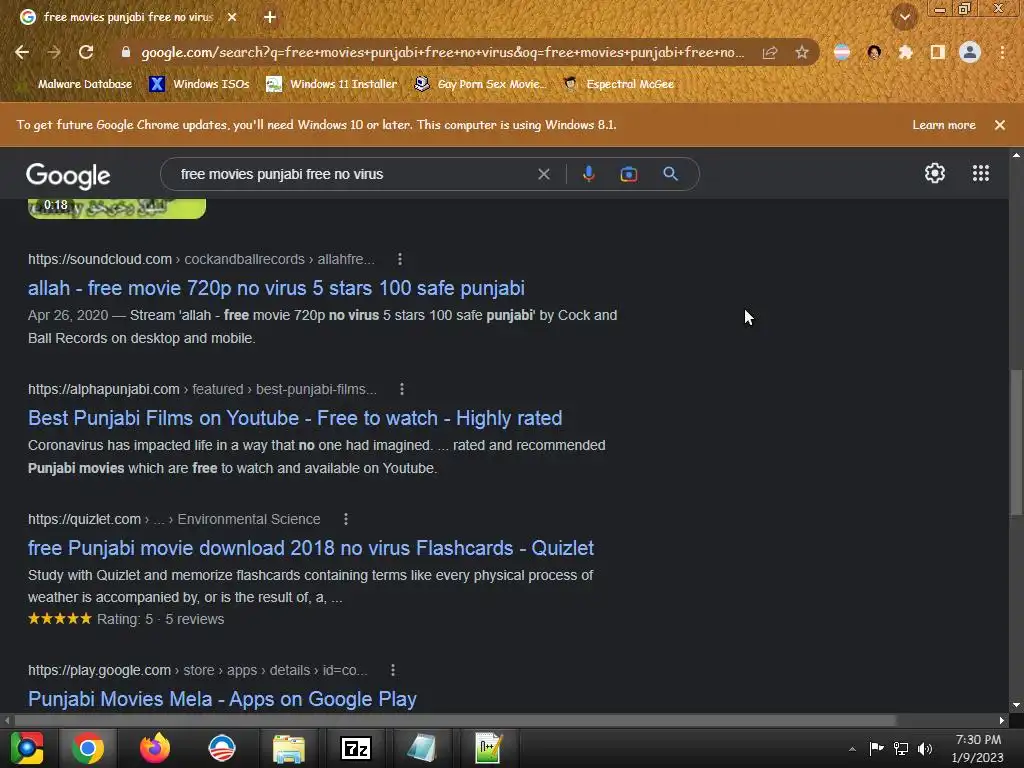Open Windows 11 Installer bookmark

pos(332,84)
